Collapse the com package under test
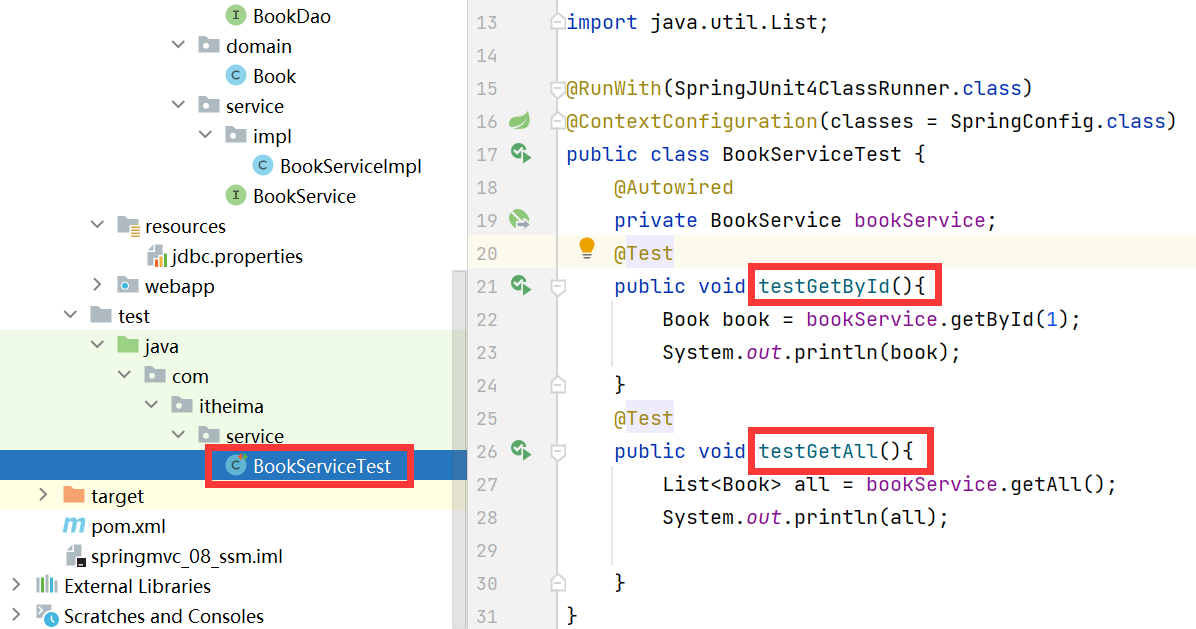 124,375
